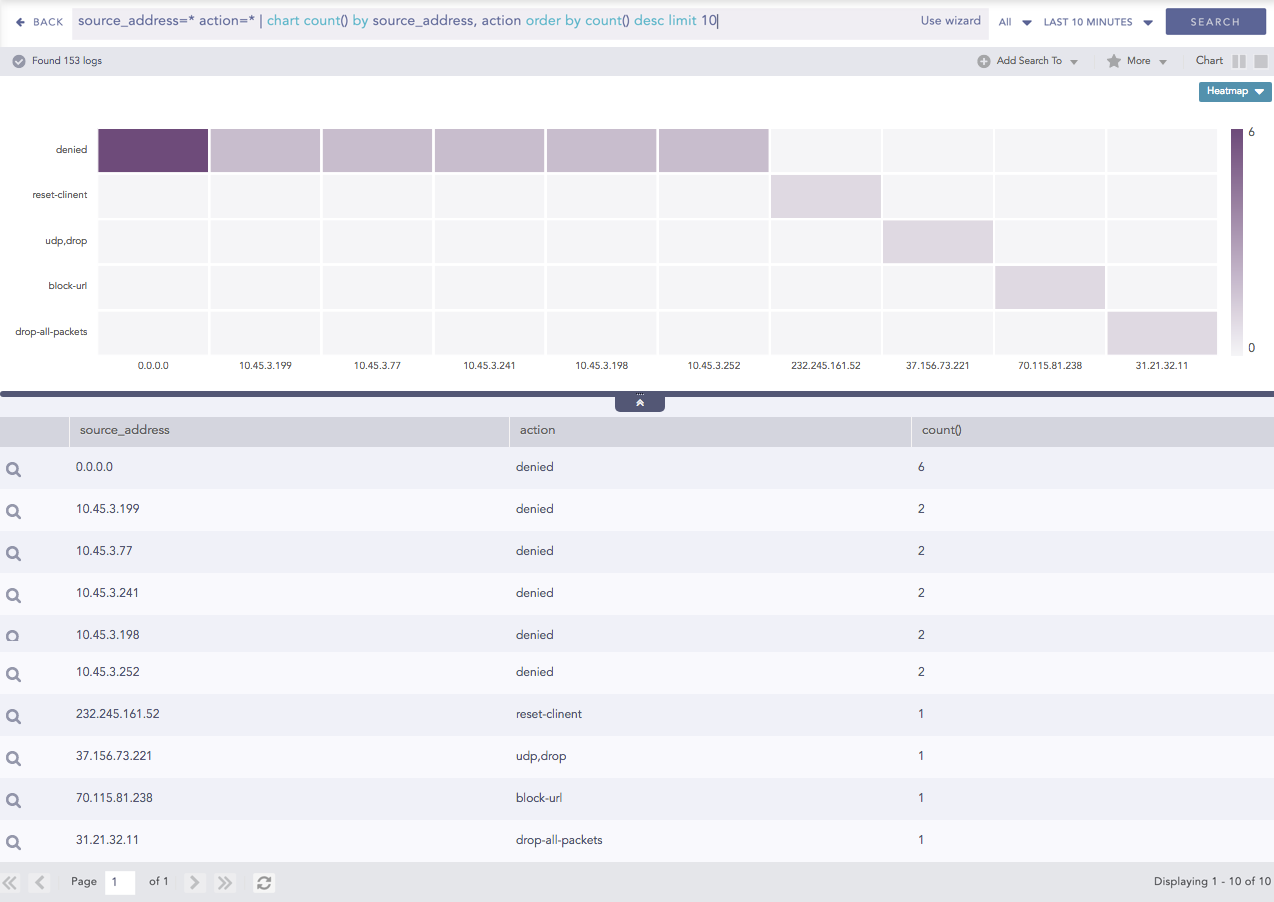Image resolution: width=1274 pixels, height=902 pixels.
Task: Collapse the chart using the chevron divider
Action: coord(639,401)
